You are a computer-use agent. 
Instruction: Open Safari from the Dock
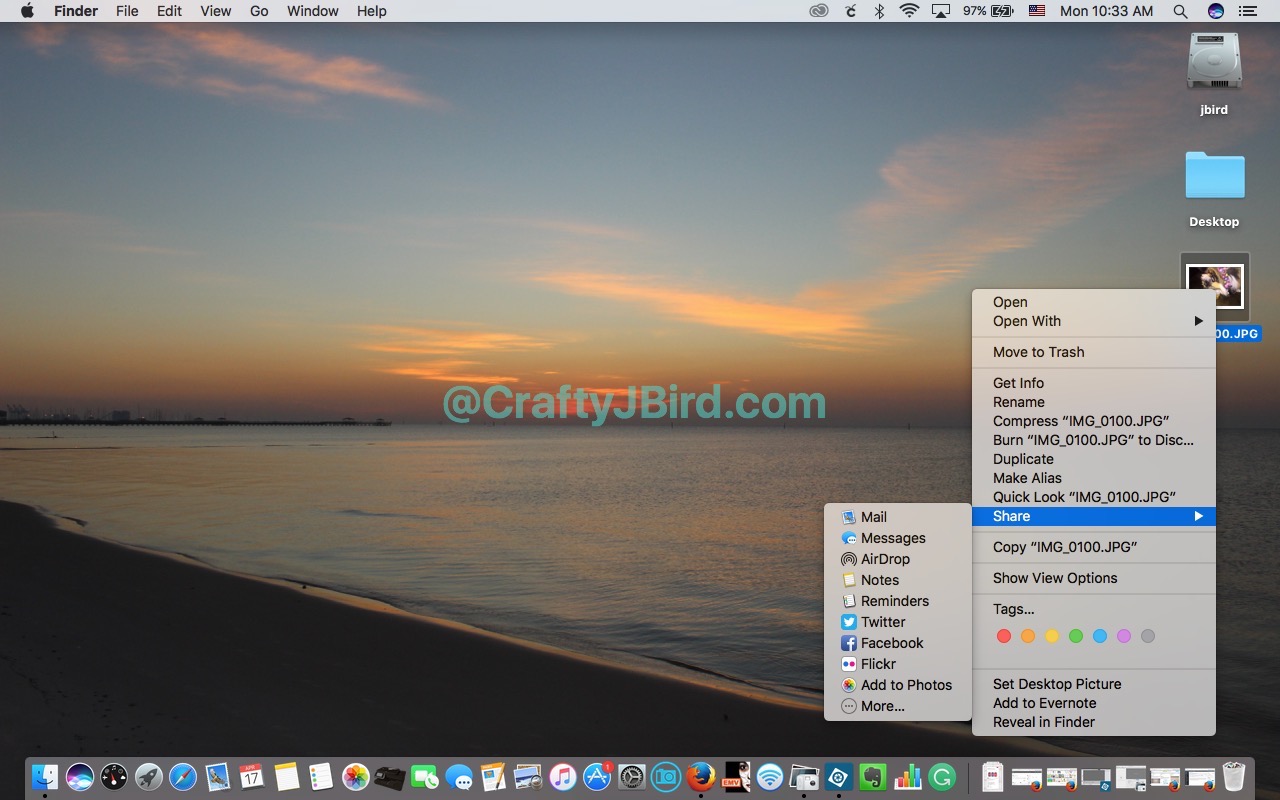tap(183, 776)
